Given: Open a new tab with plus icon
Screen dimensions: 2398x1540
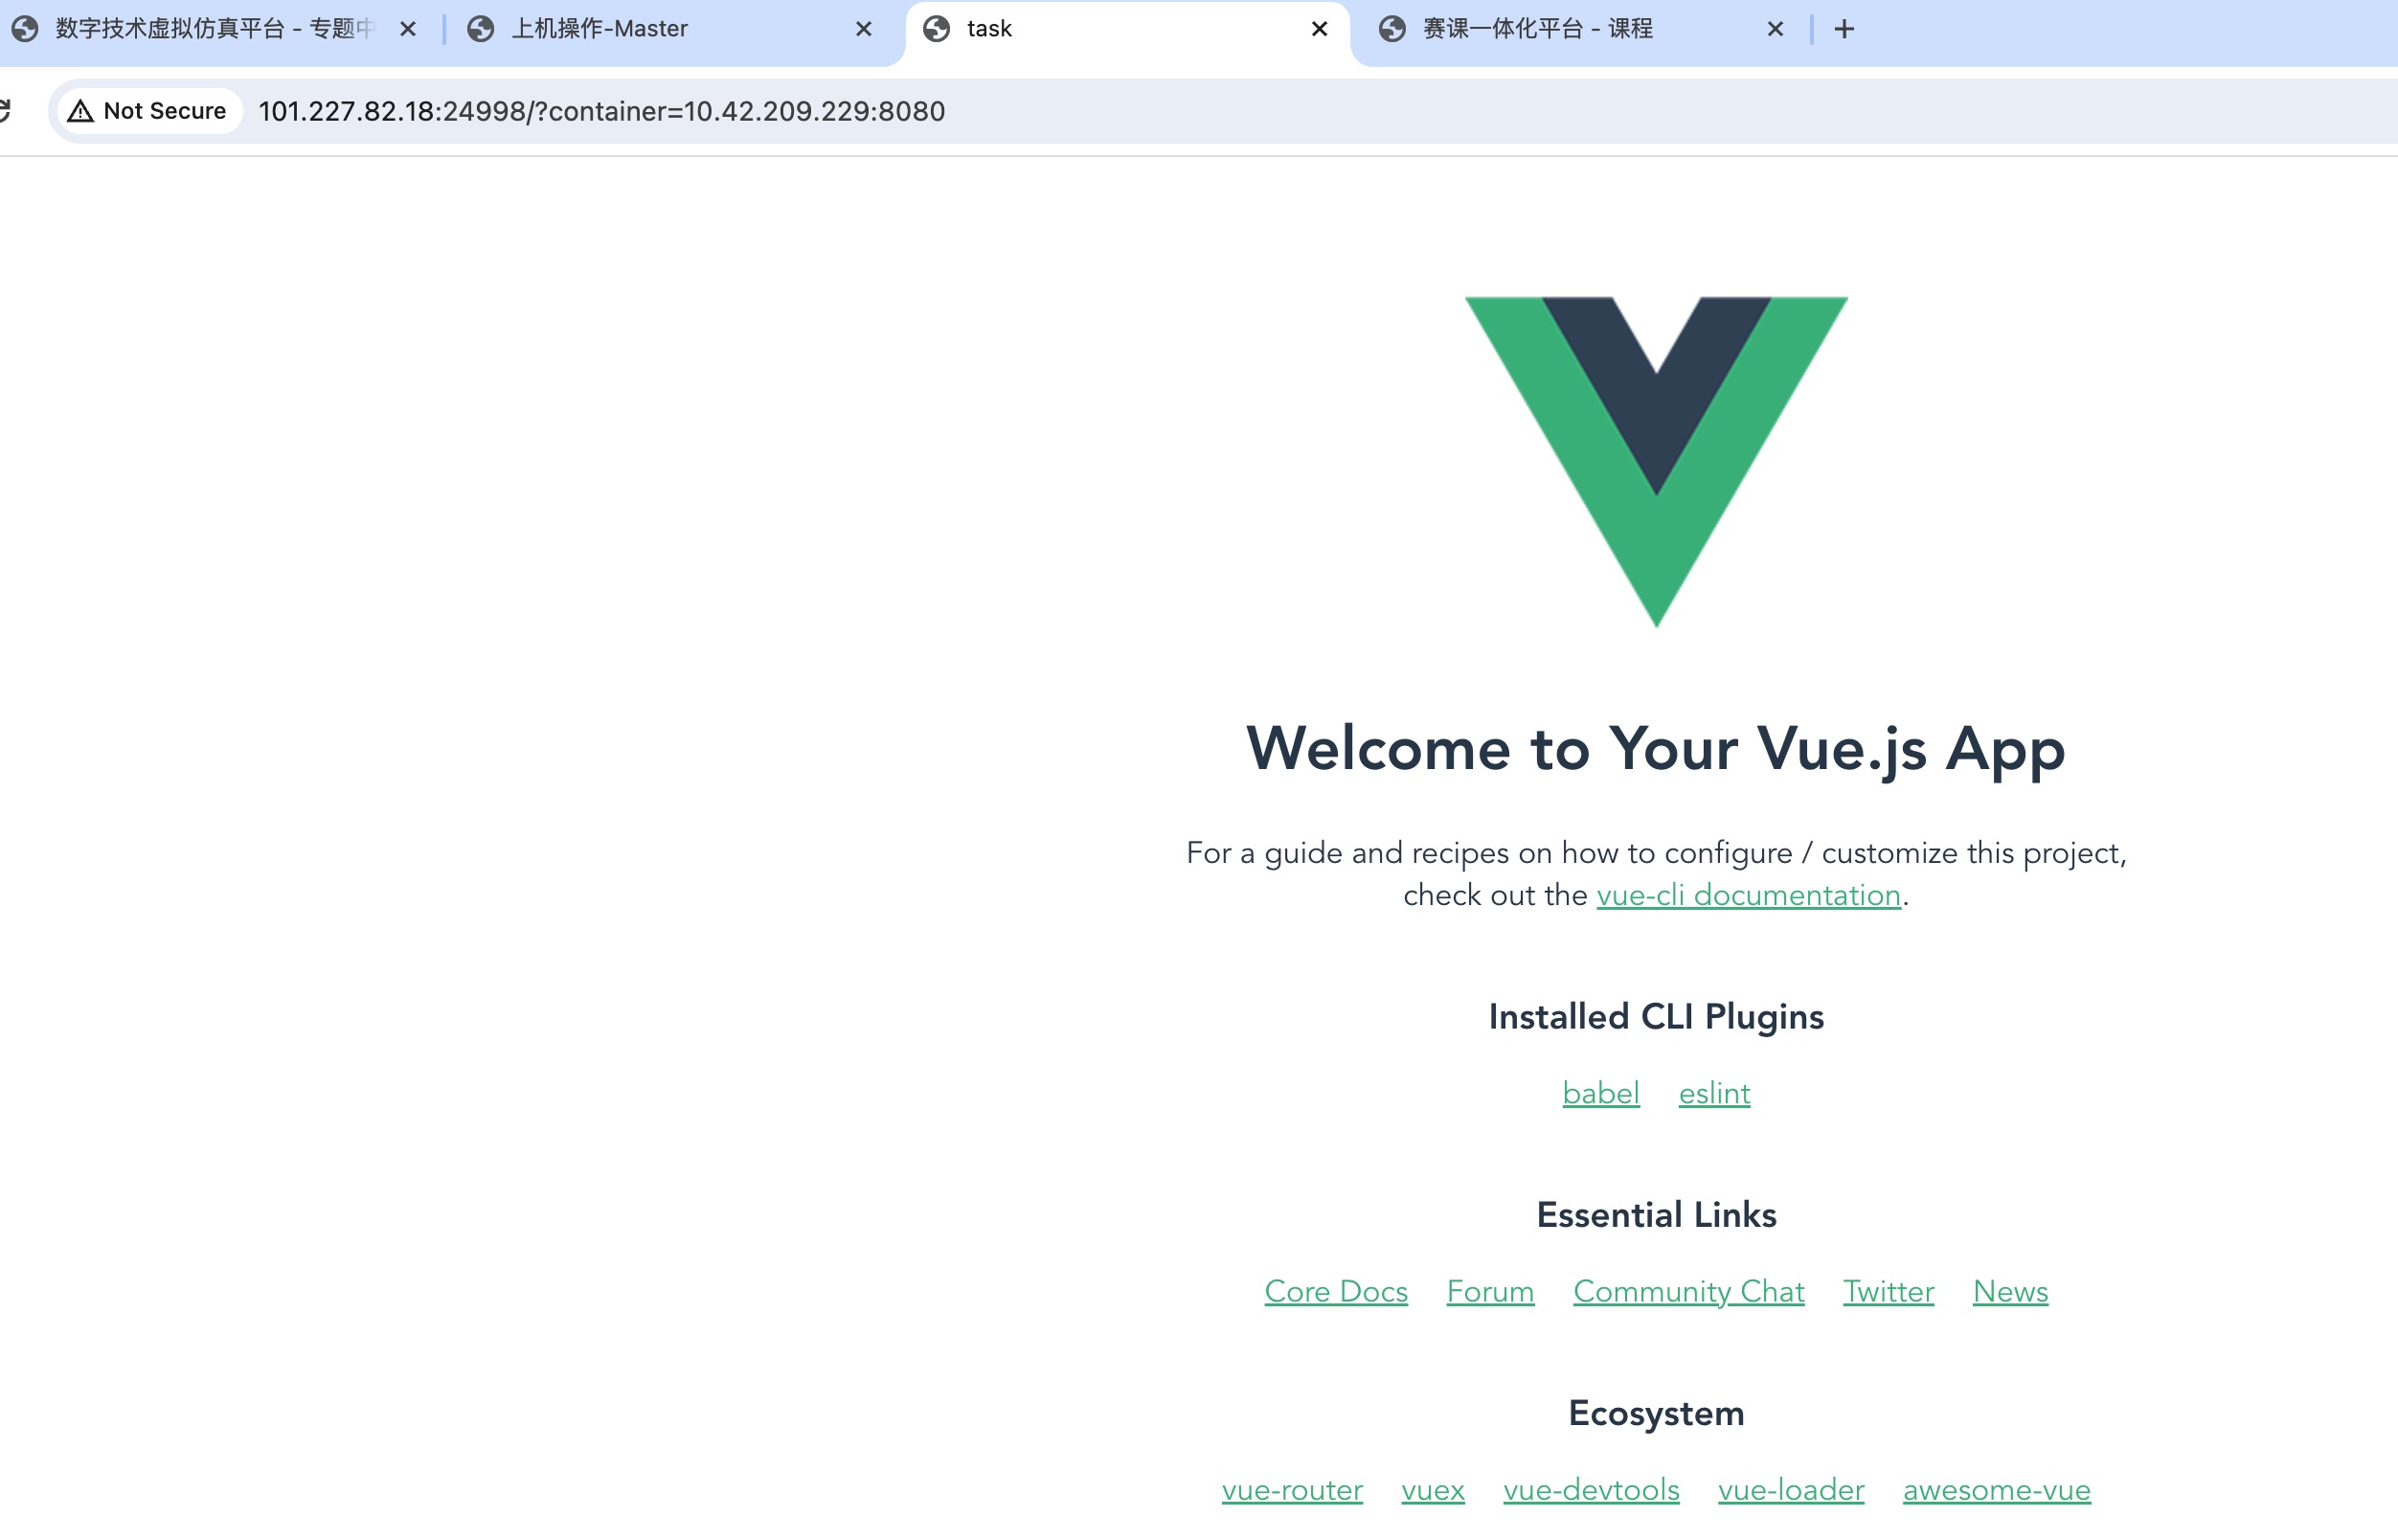Looking at the screenshot, I should (x=1844, y=29).
